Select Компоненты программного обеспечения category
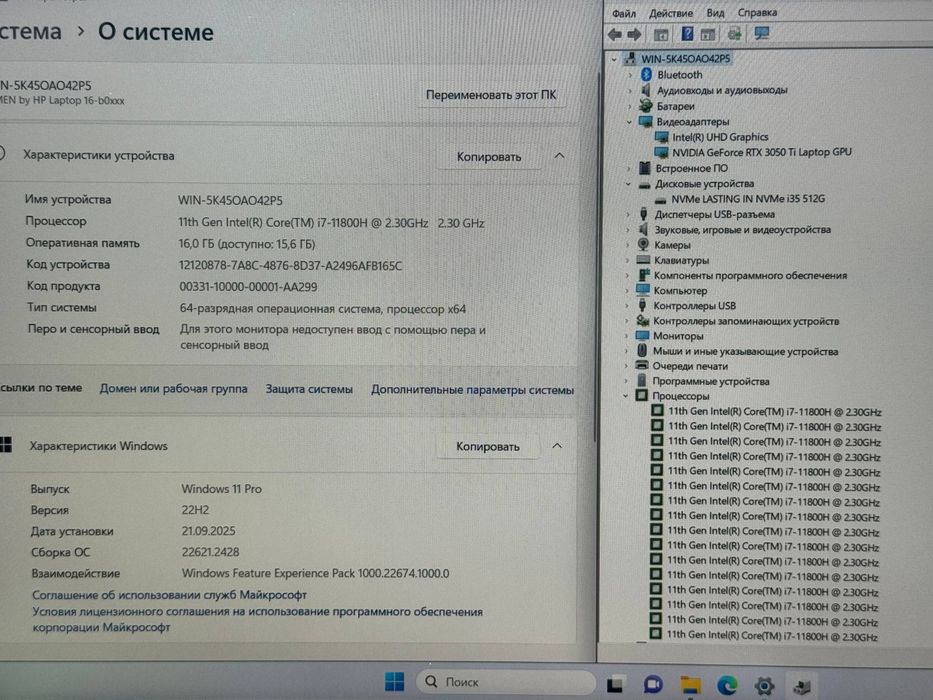The height and width of the screenshot is (700, 933). pos(750,275)
